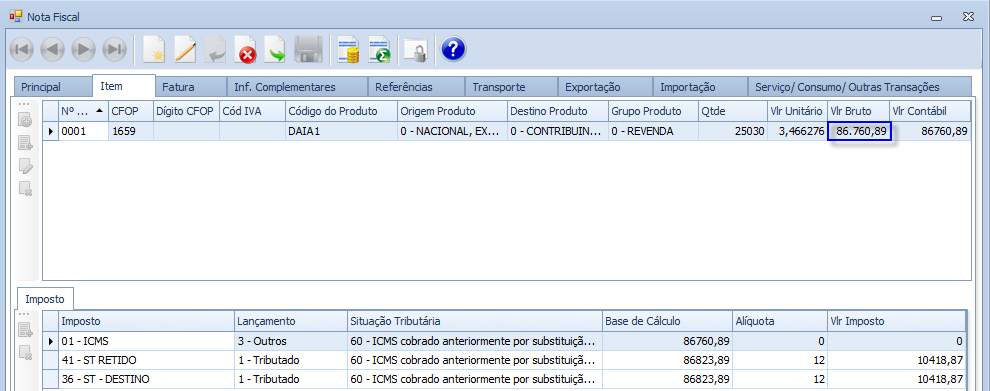Viewport: 990px width, 391px height.
Task: Add a new row to Imposto grid
Action: (x=25, y=330)
